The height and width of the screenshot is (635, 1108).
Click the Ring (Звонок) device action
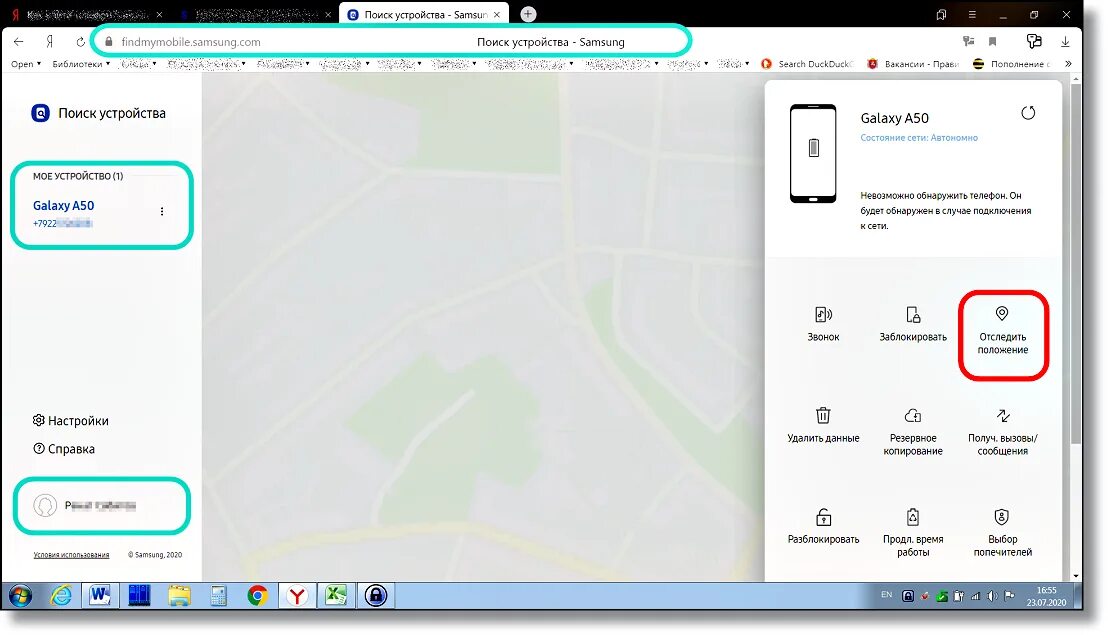(823, 324)
